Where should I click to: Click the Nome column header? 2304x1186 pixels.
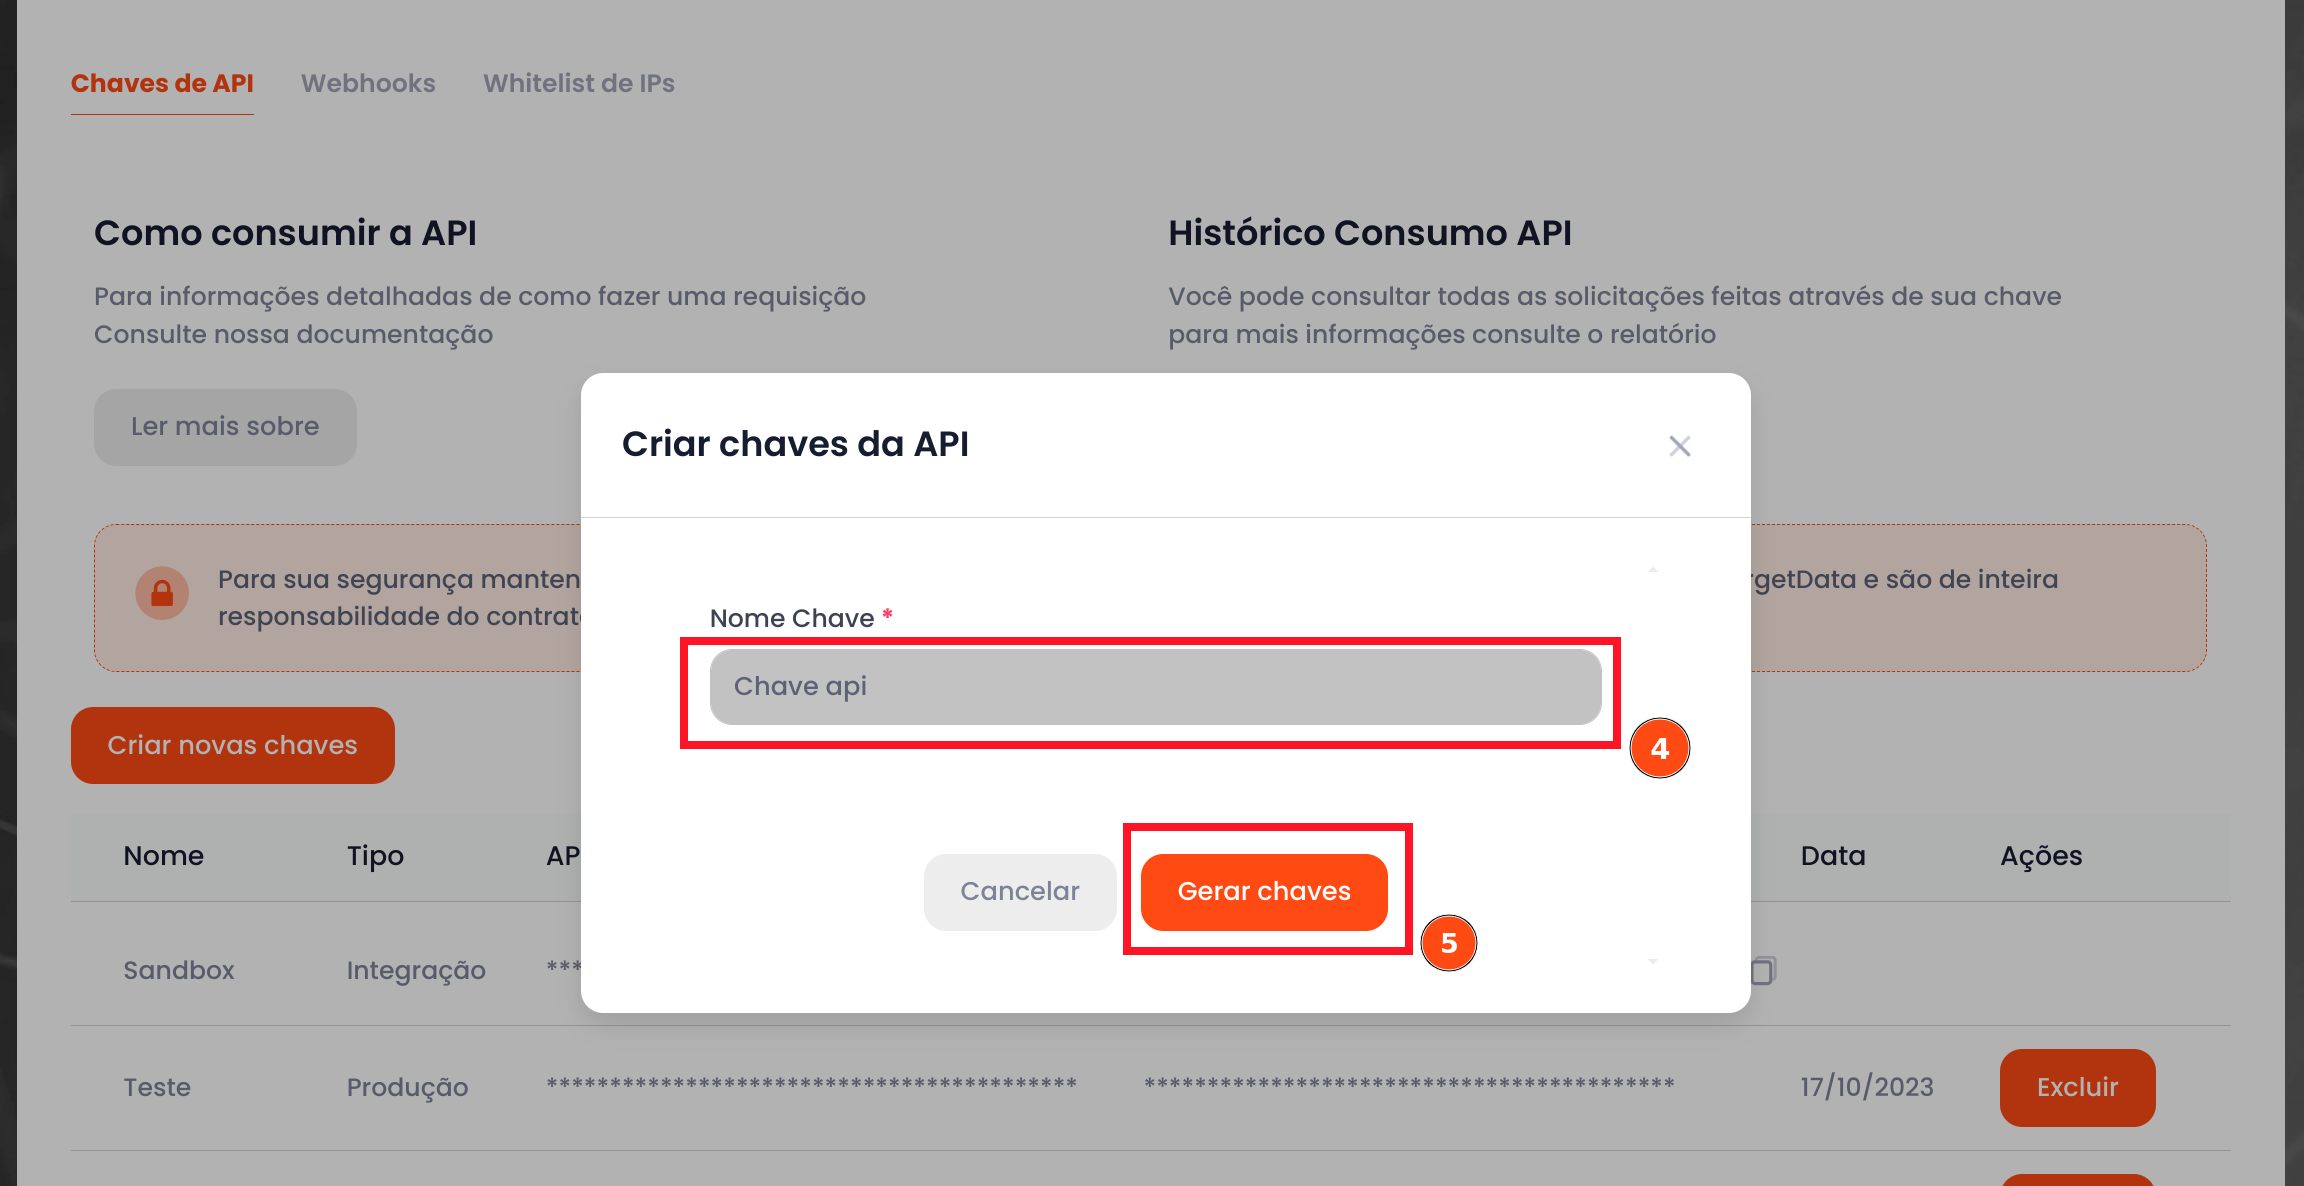[x=164, y=856]
